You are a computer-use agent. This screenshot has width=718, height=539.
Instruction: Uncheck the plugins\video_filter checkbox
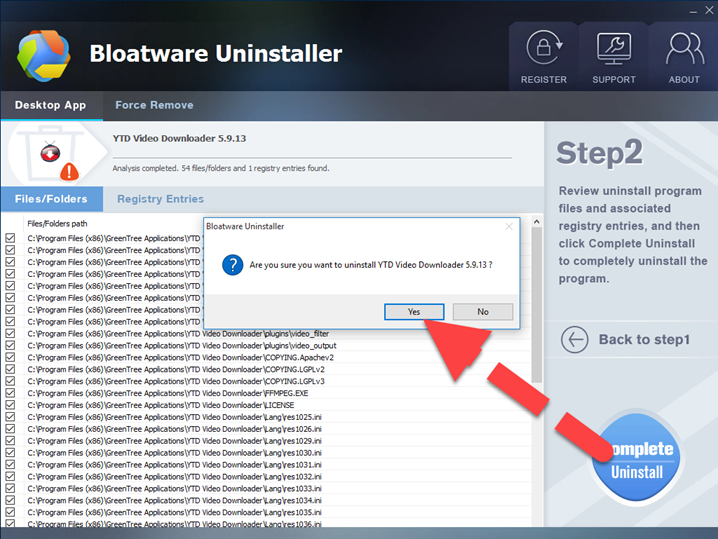coord(10,333)
